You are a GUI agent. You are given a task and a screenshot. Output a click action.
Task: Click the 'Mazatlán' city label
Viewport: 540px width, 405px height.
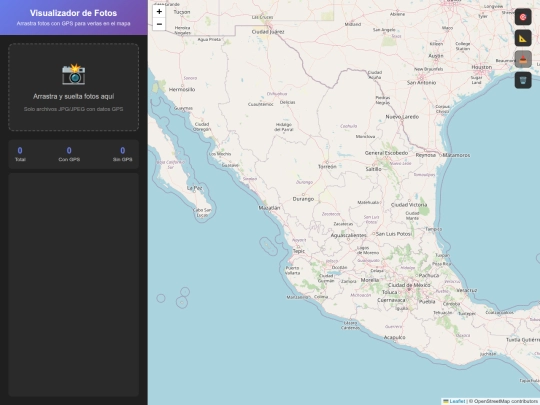[x=269, y=208]
